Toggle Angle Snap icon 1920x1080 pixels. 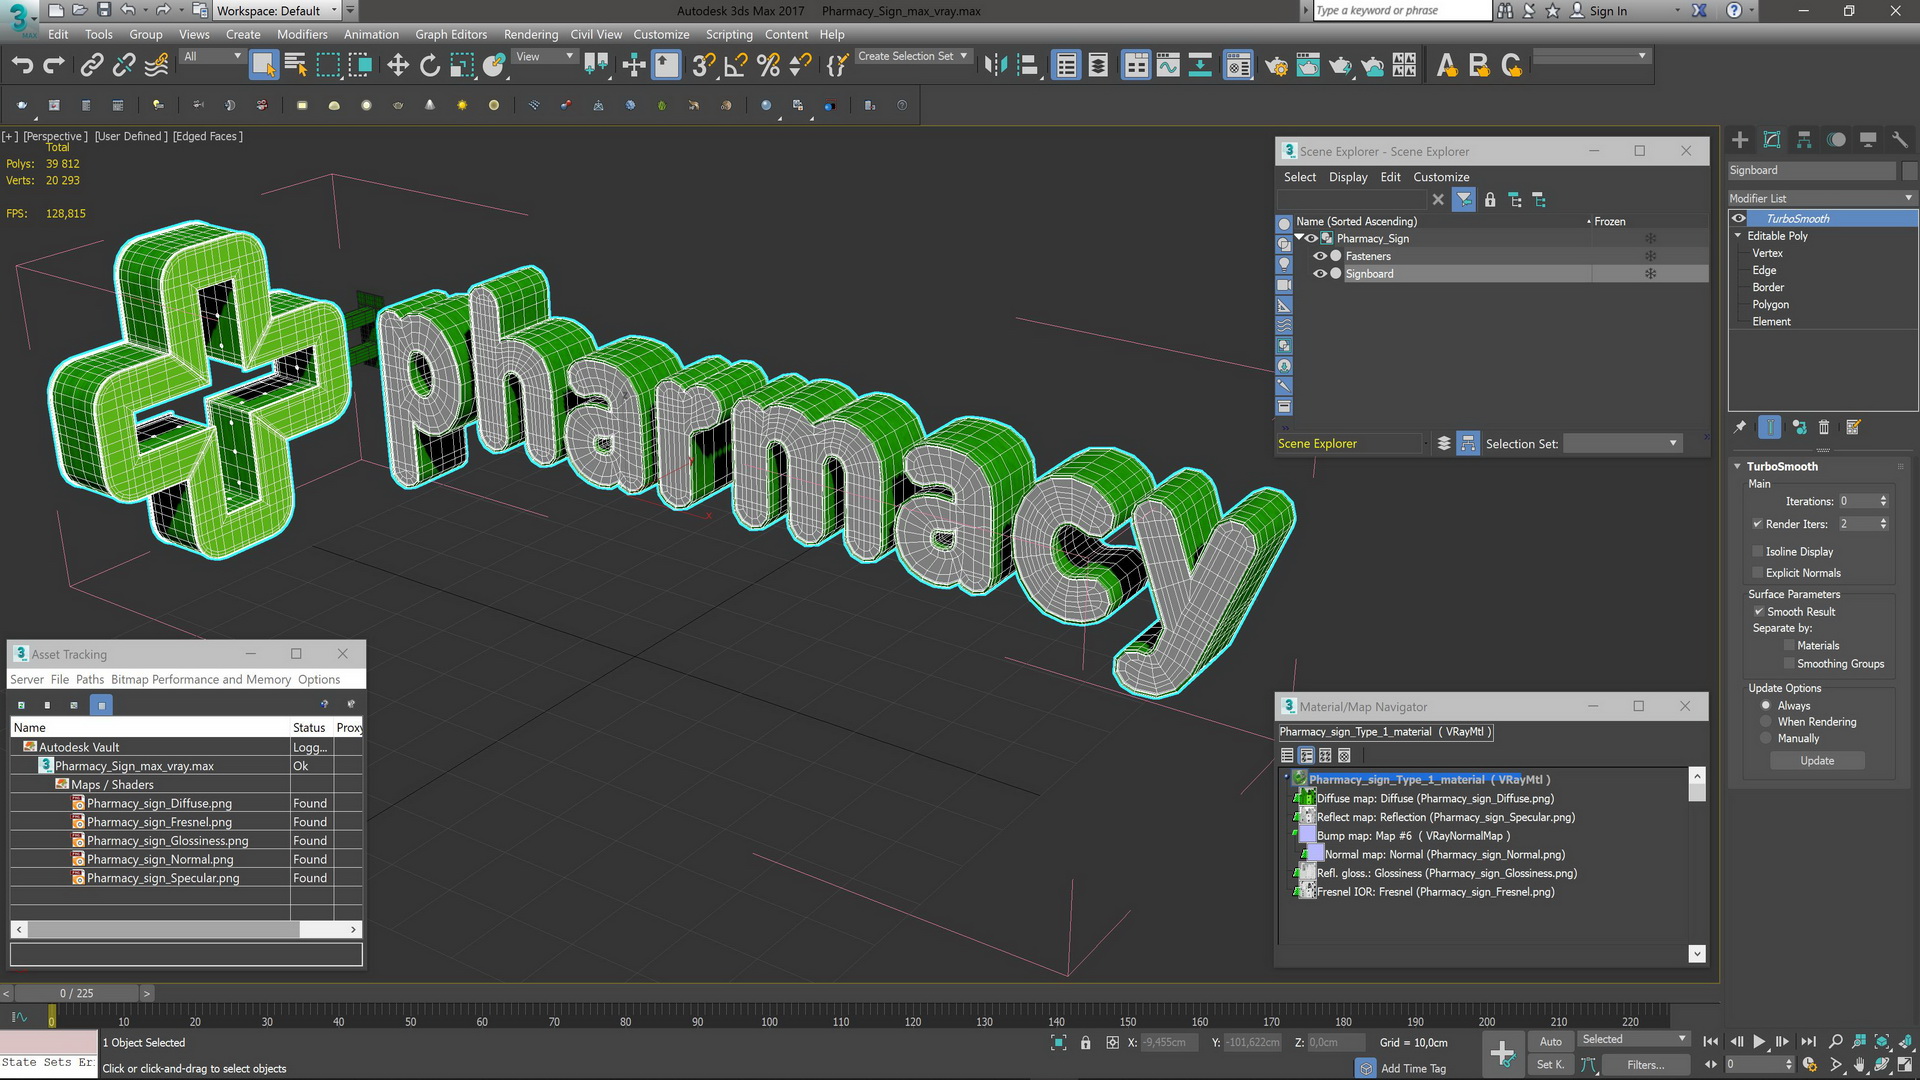(x=736, y=66)
